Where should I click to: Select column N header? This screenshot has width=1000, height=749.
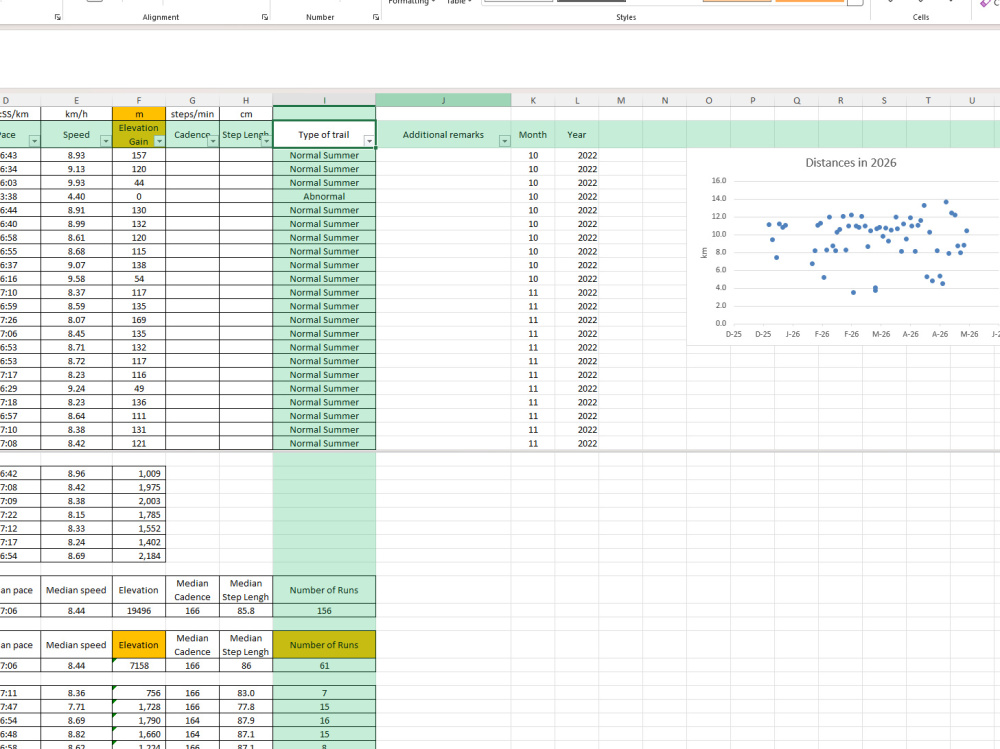point(665,100)
